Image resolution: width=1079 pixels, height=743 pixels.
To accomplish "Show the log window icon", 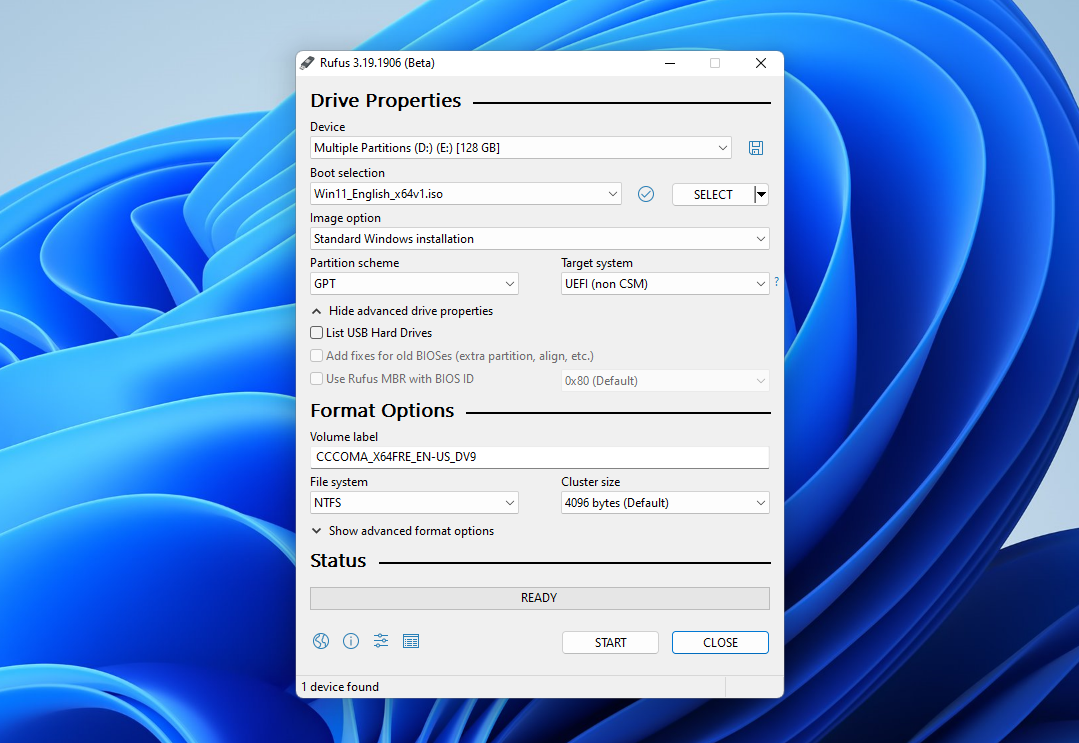I will click(410, 641).
